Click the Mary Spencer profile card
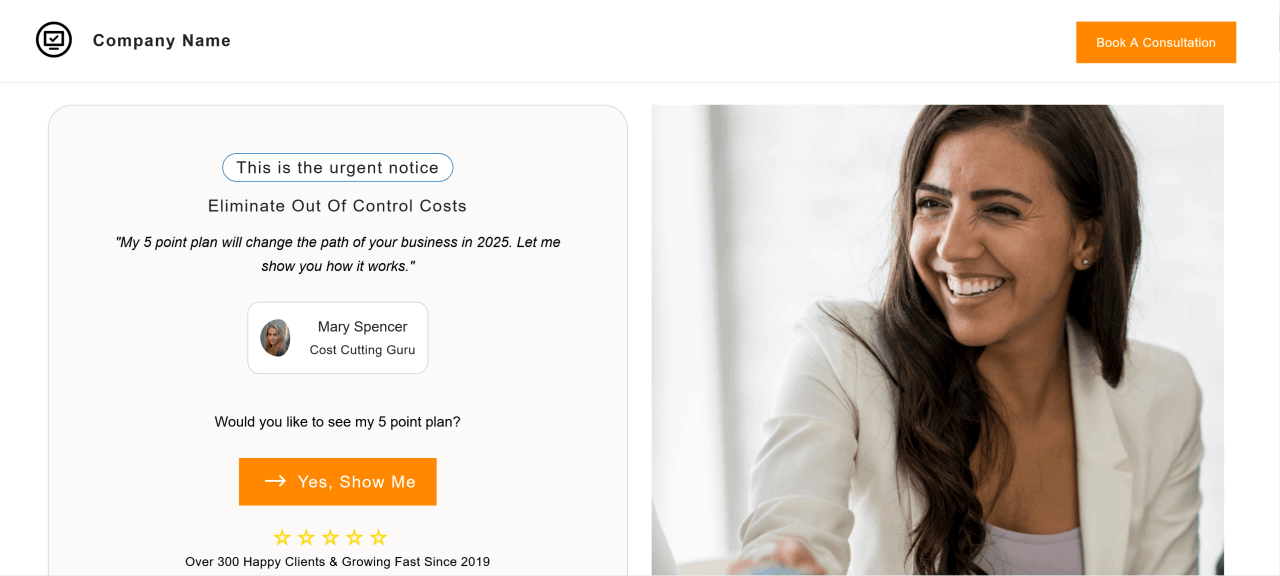1280x576 pixels. click(338, 338)
